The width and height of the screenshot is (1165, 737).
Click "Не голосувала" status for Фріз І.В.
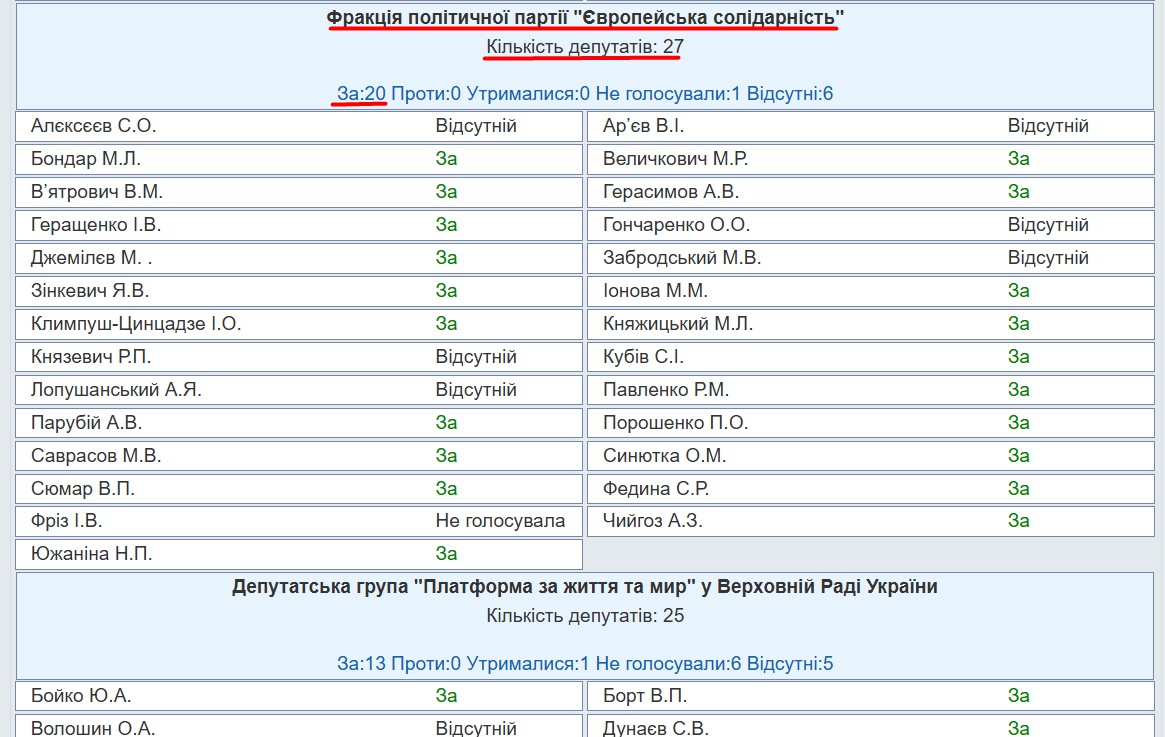(500, 521)
